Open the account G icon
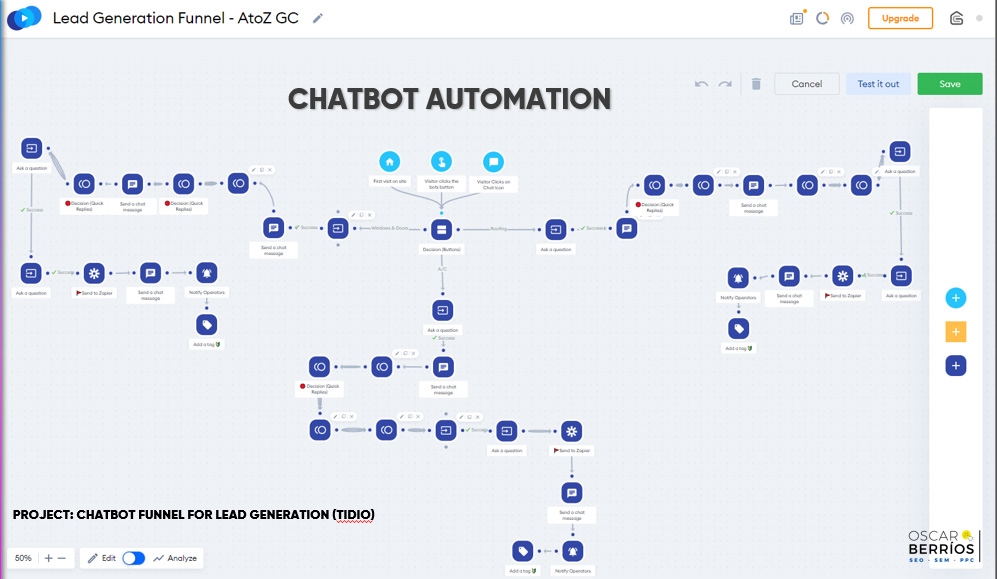The image size is (997, 579). [956, 18]
